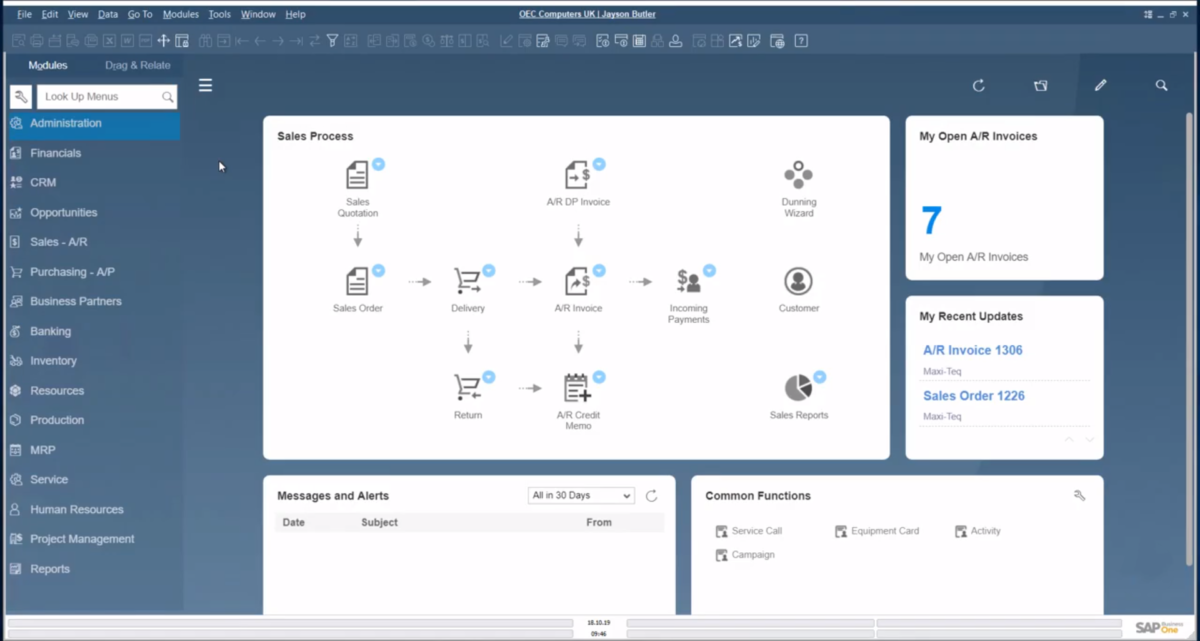Click the wrench icon beside Look Up Menus
1200x641 pixels.
point(21,97)
